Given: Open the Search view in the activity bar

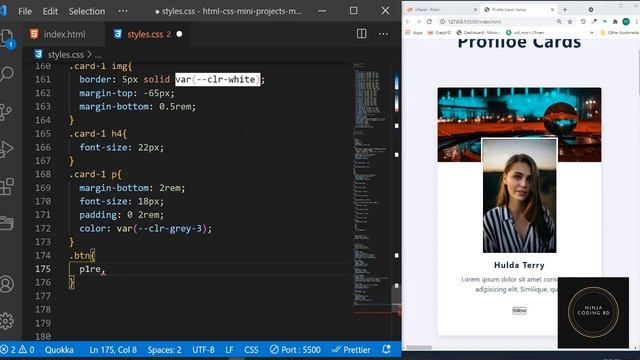Looking at the screenshot, I should coord(7,74).
